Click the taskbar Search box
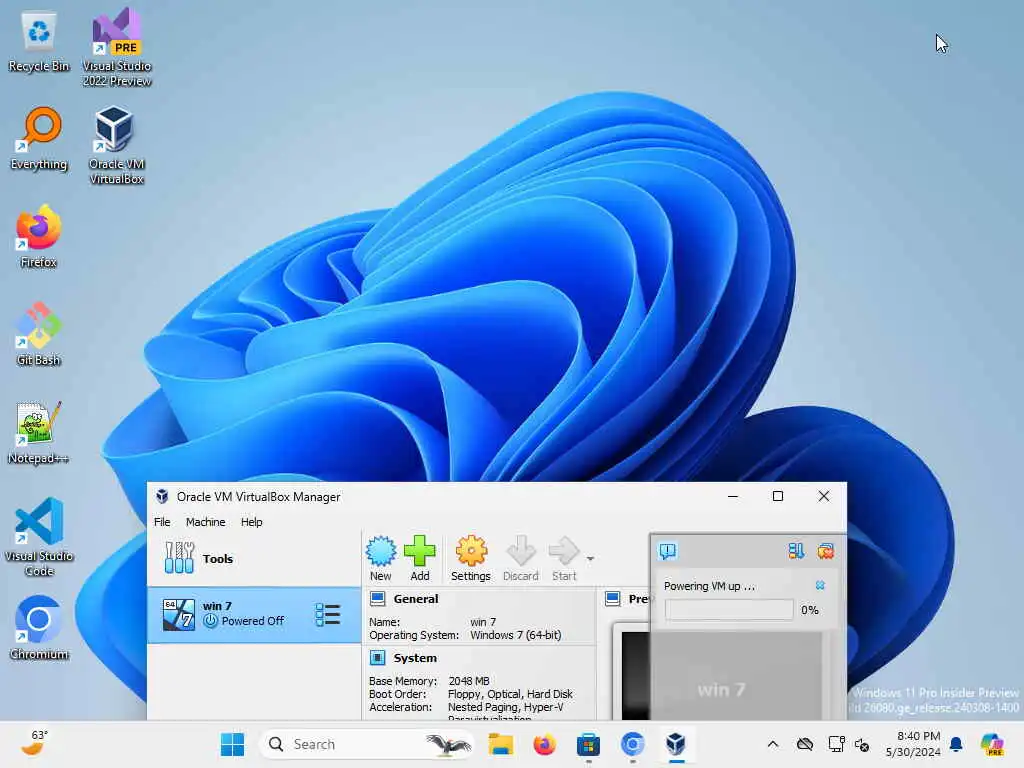 click(368, 744)
